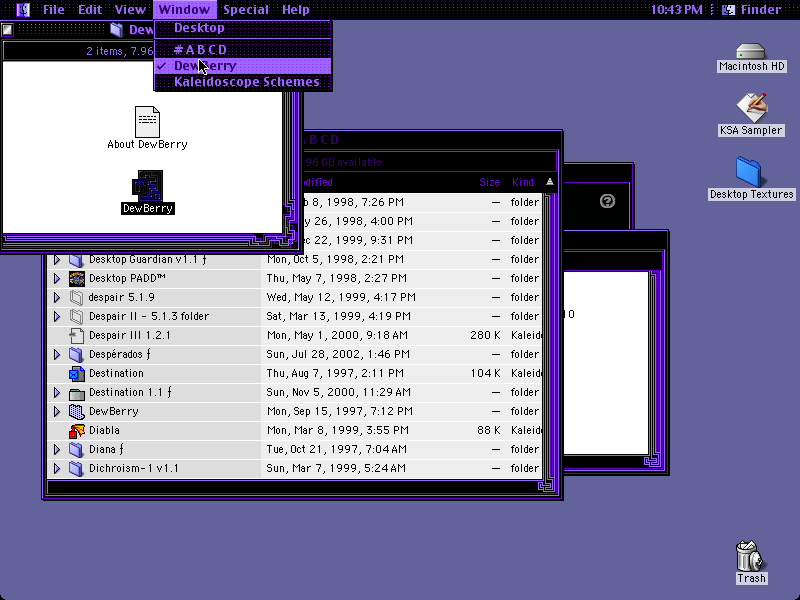
Task: Click the Despérados folder icon
Action: click(x=77, y=354)
